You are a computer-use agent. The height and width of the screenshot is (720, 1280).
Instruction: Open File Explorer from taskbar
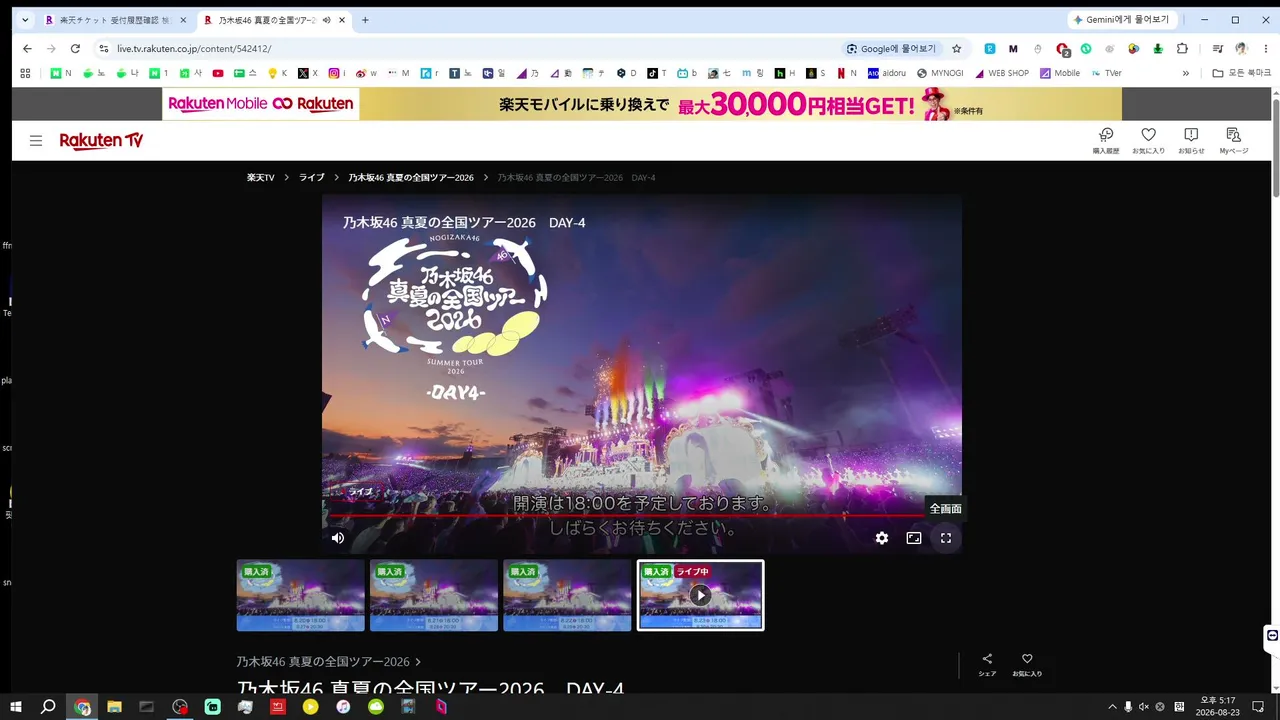114,707
